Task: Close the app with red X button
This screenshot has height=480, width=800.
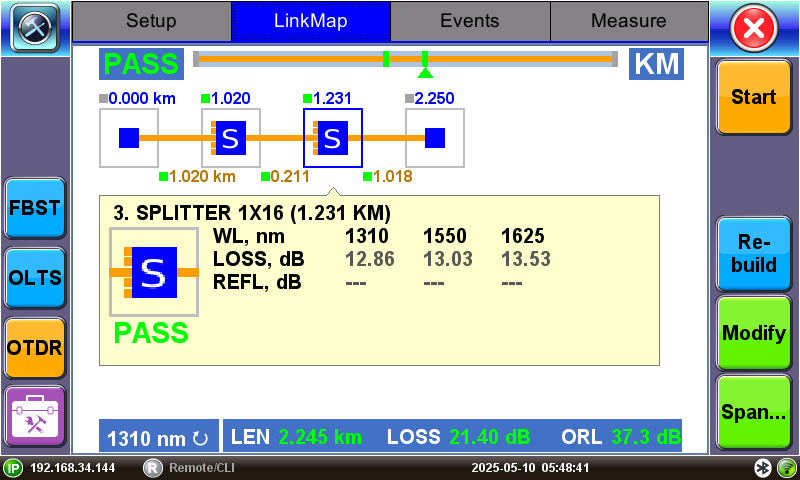Action: 755,29
